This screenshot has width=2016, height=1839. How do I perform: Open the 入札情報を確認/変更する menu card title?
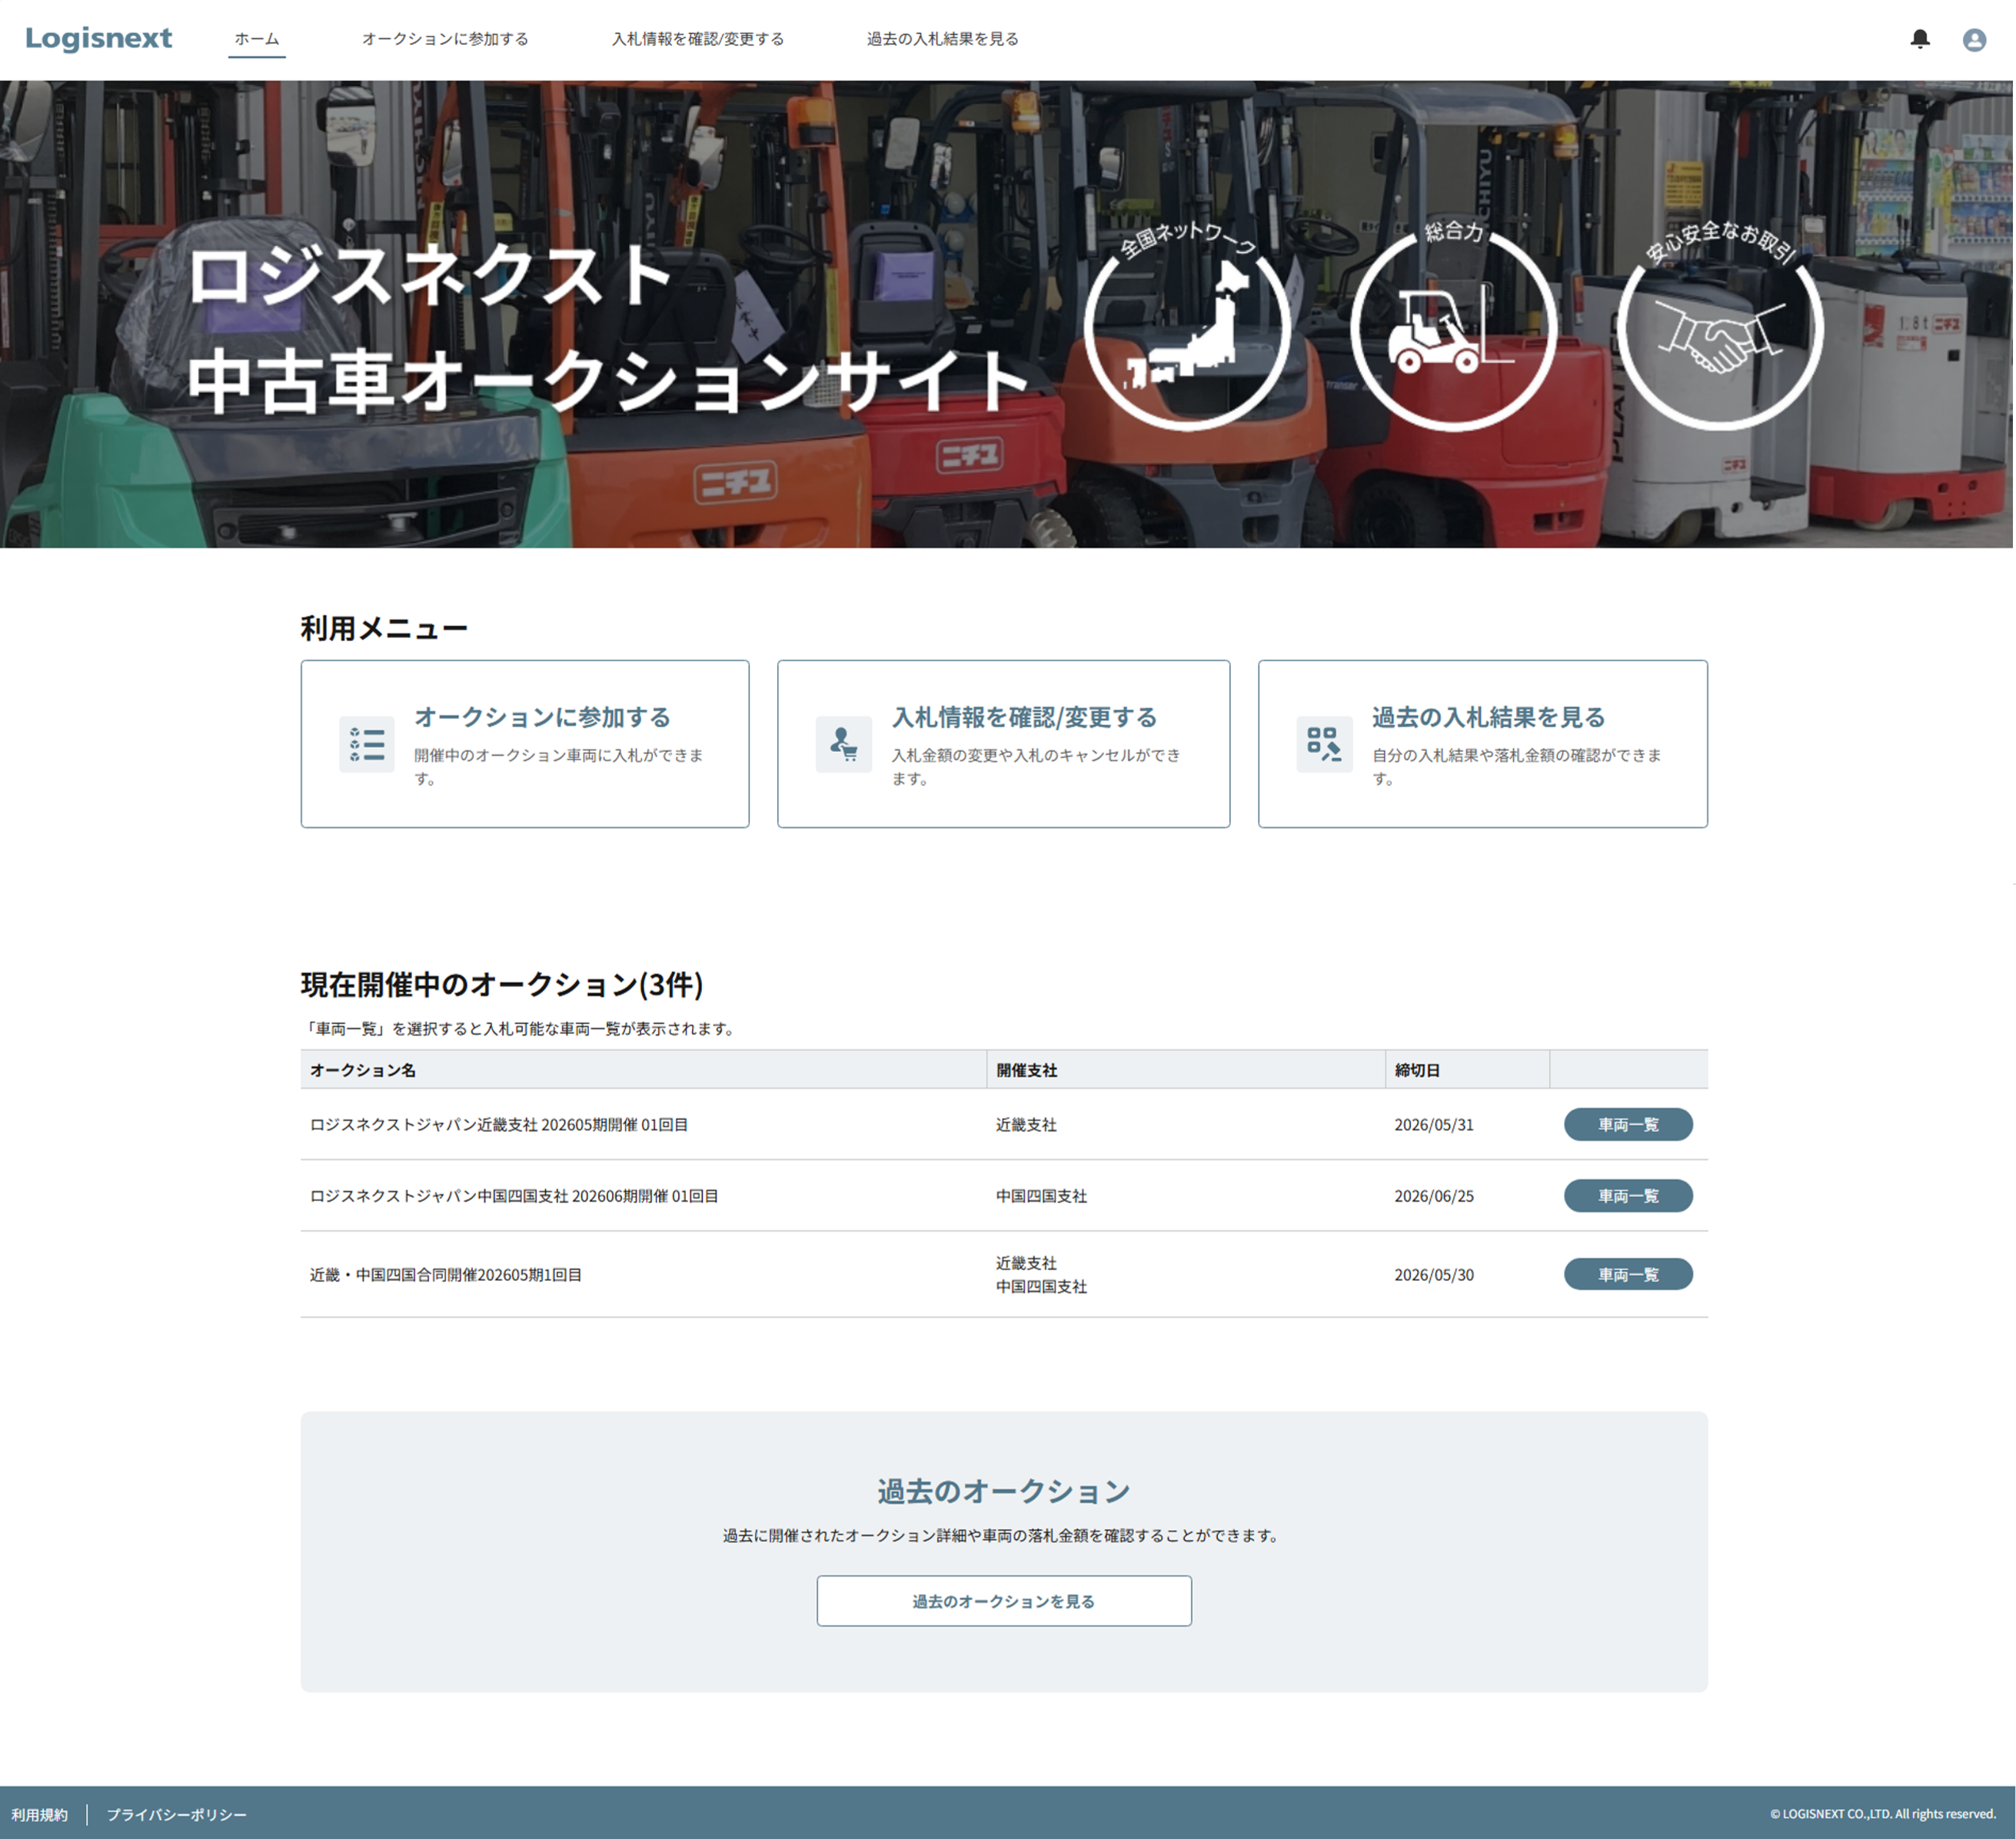coord(1024,717)
